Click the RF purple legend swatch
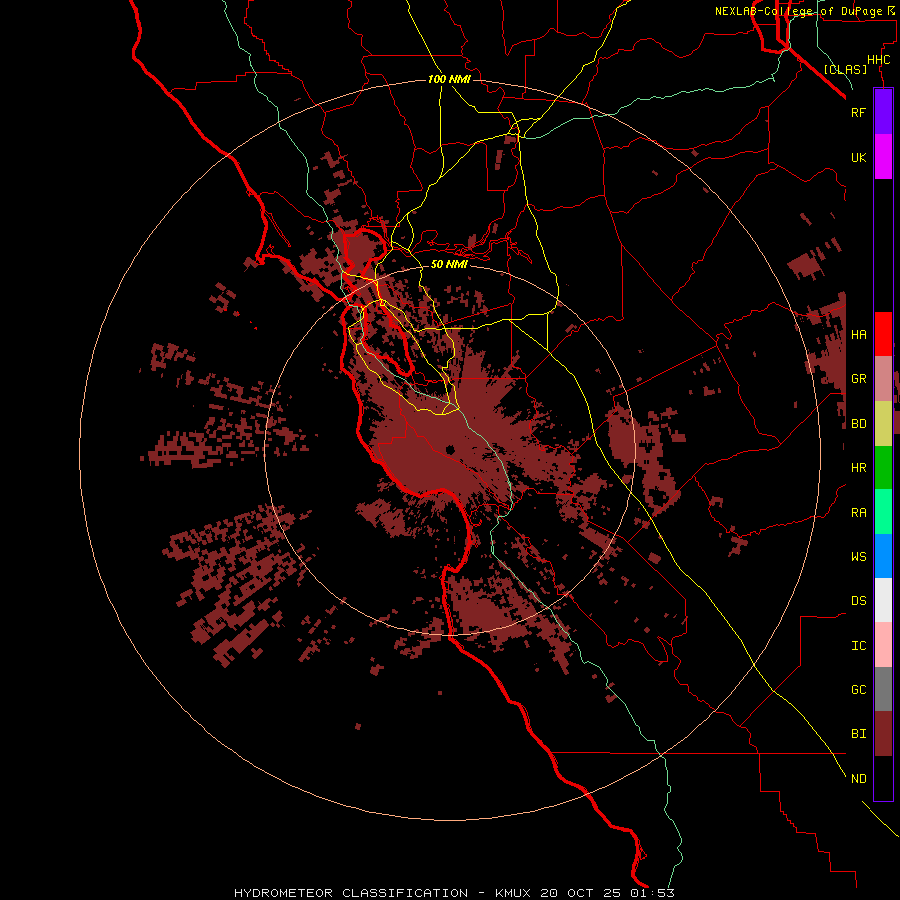Image resolution: width=900 pixels, height=900 pixels. 883,112
